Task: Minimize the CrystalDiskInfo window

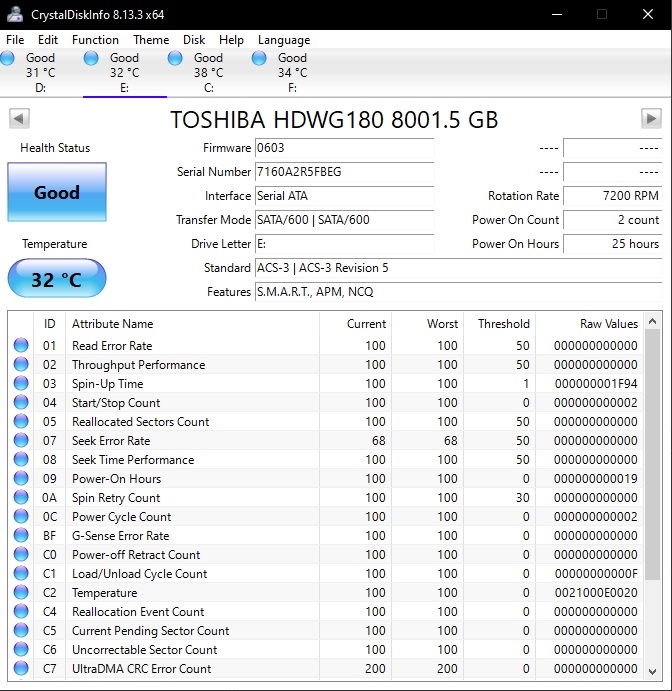Action: 557,14
